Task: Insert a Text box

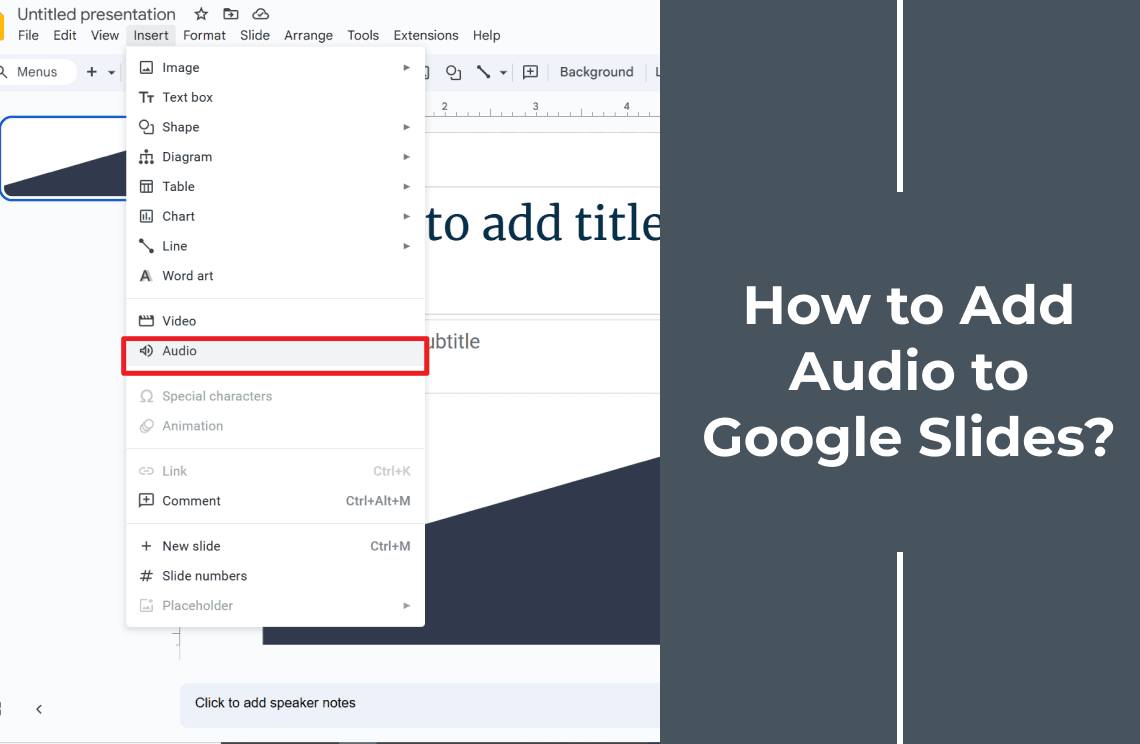Action: 275,97
